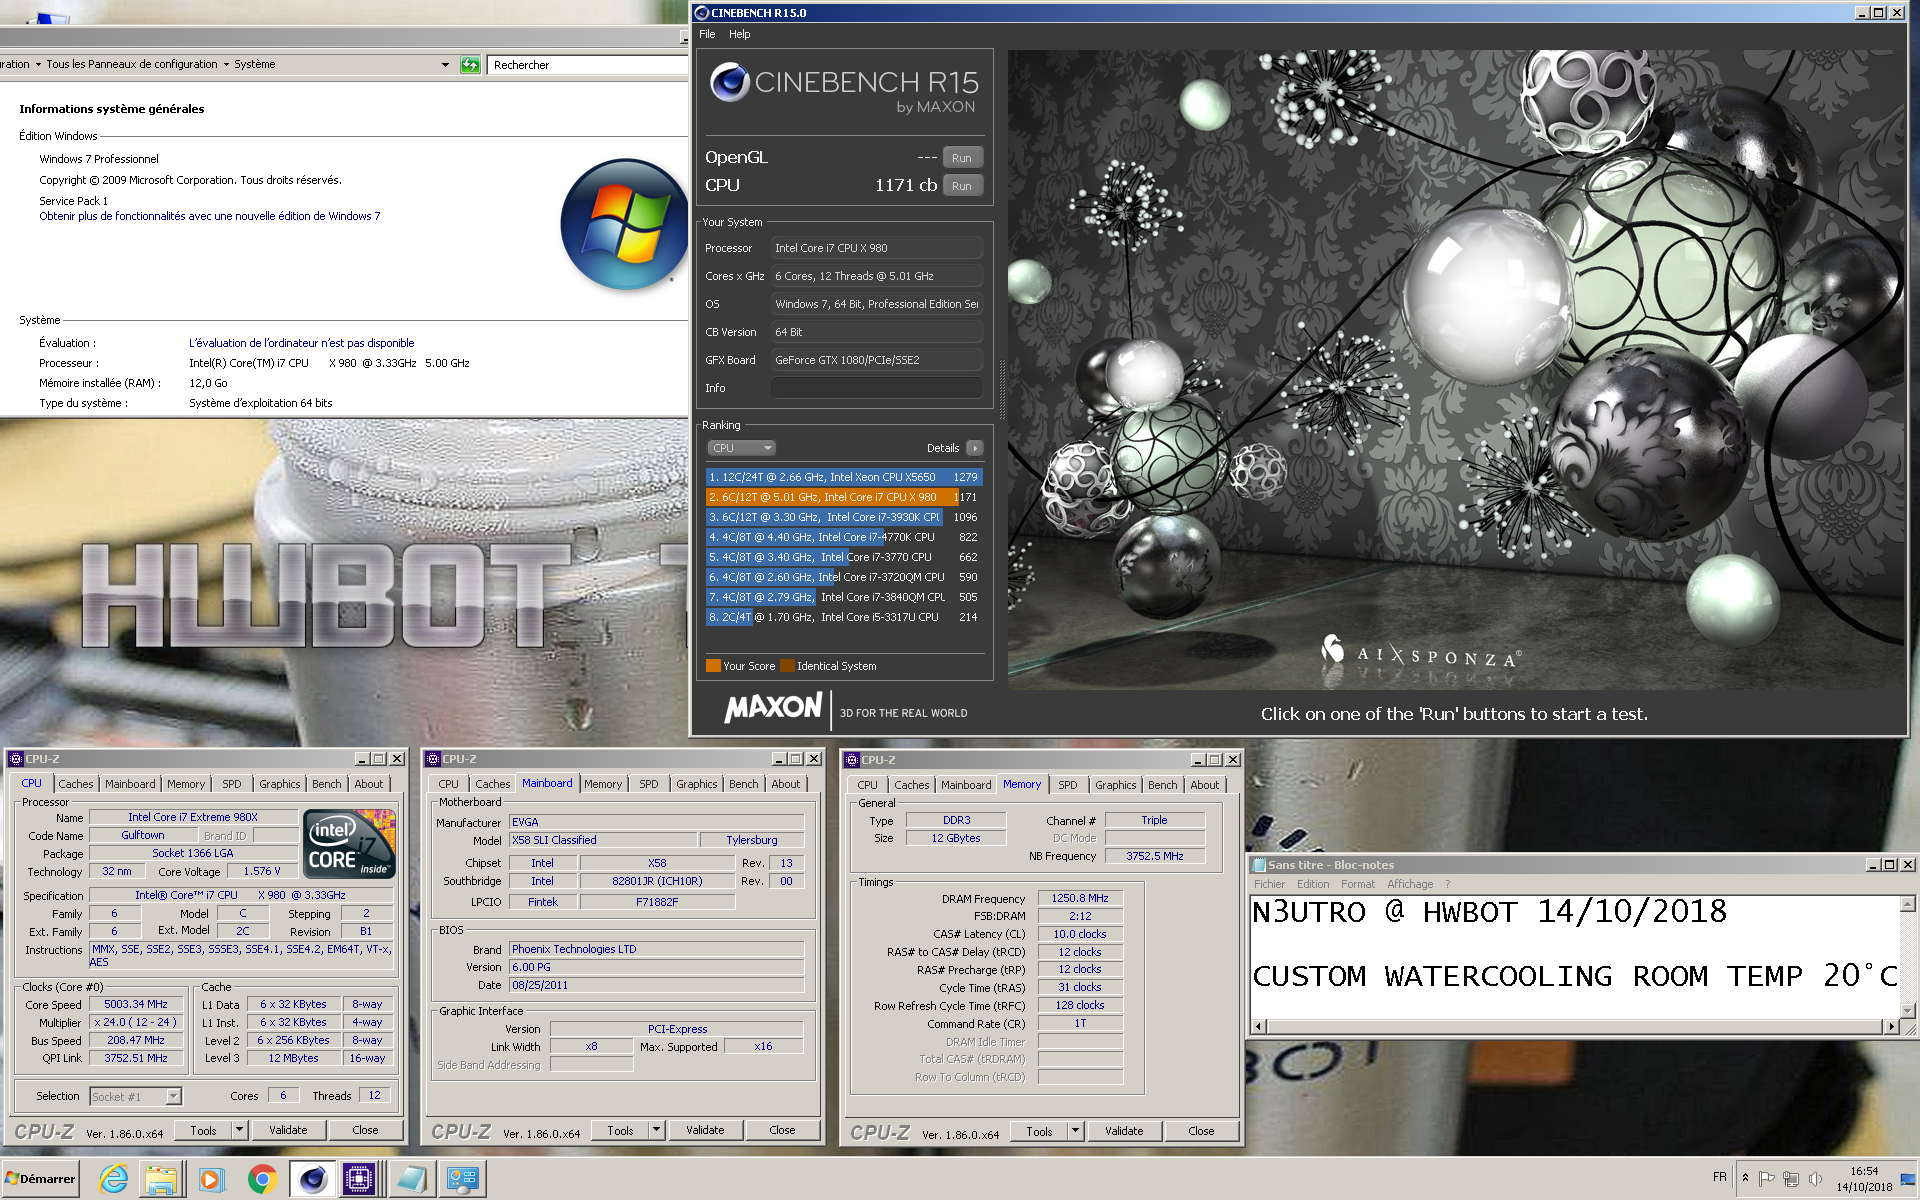This screenshot has height=1200, width=1920.
Task: Open Tools dropdown arrow in CPU-Z Memory window
Action: pos(1075,1131)
